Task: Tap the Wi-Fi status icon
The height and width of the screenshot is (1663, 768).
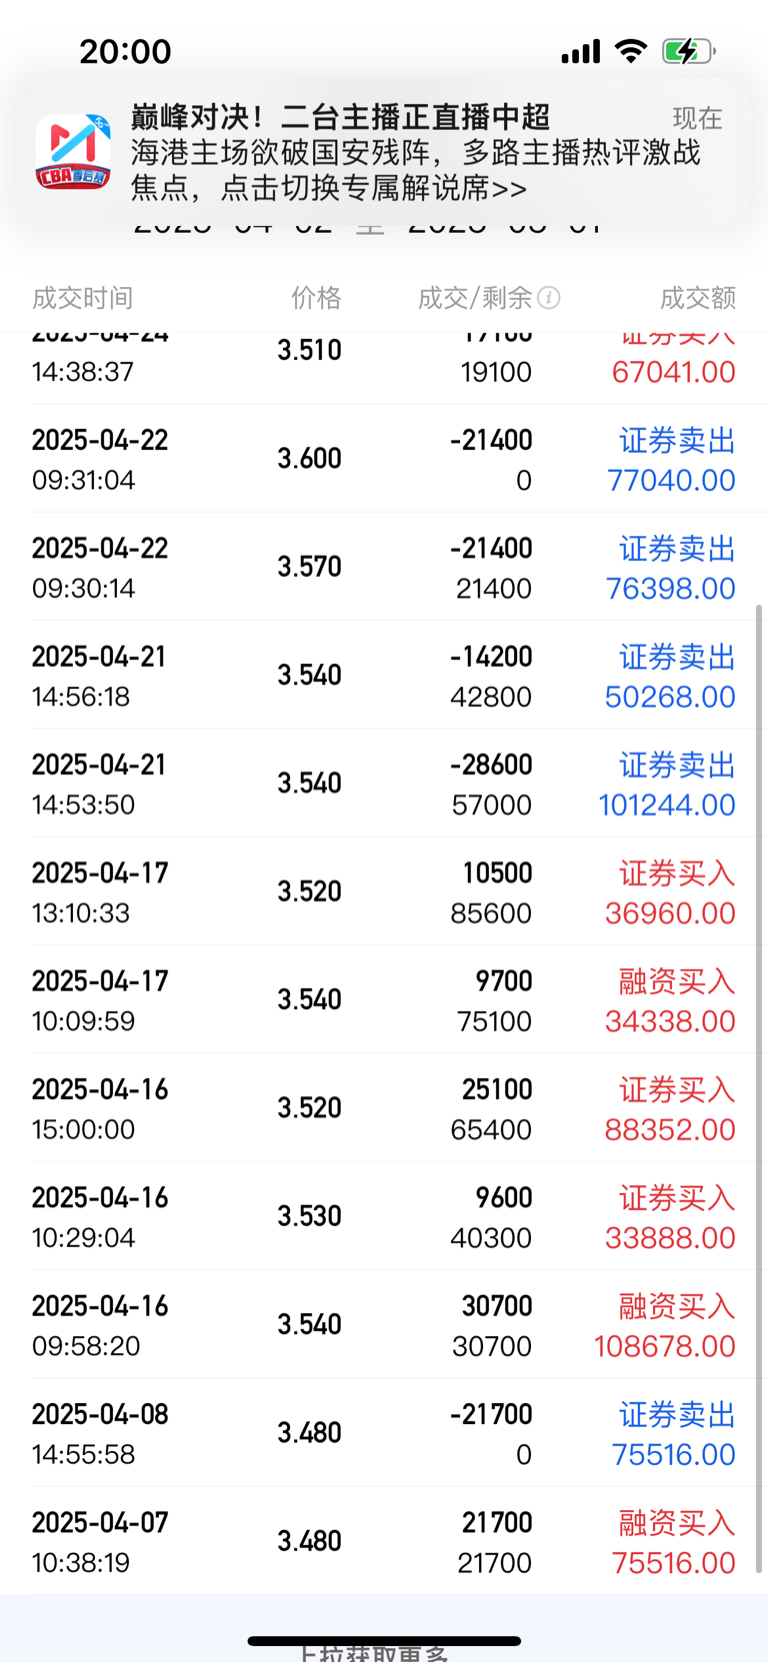Action: (630, 51)
